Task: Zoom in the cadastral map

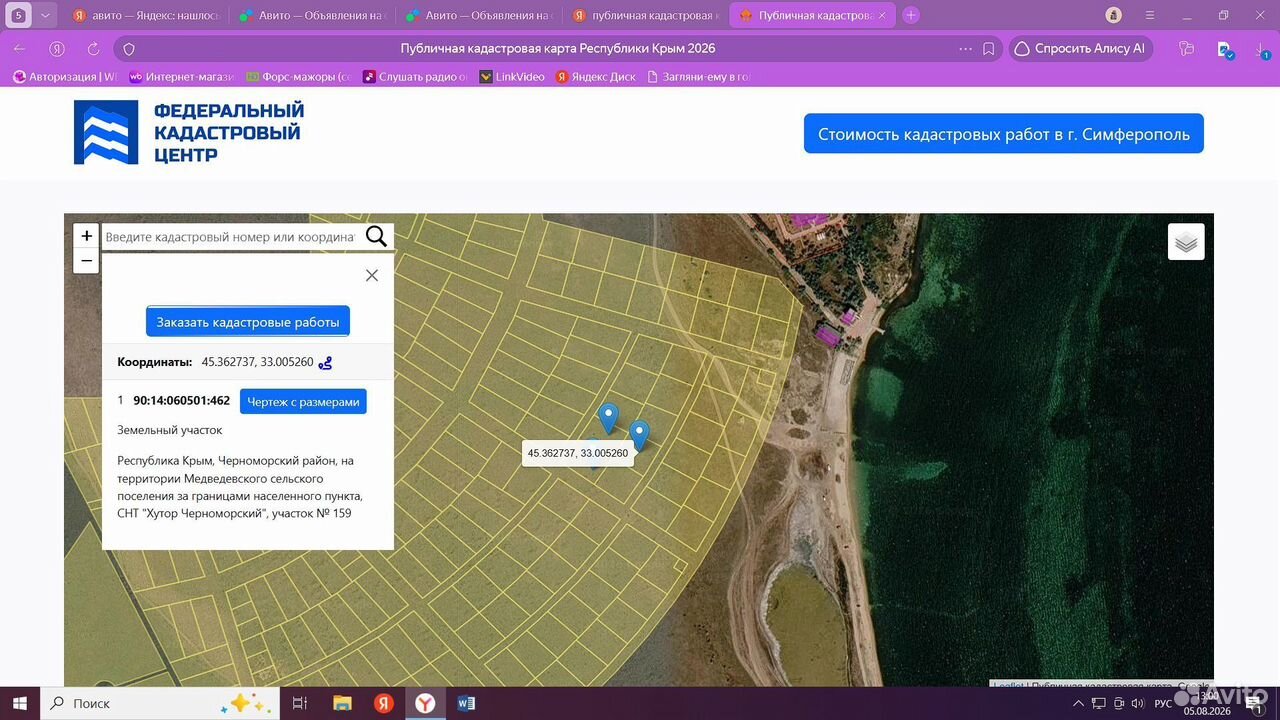Action: pos(87,236)
